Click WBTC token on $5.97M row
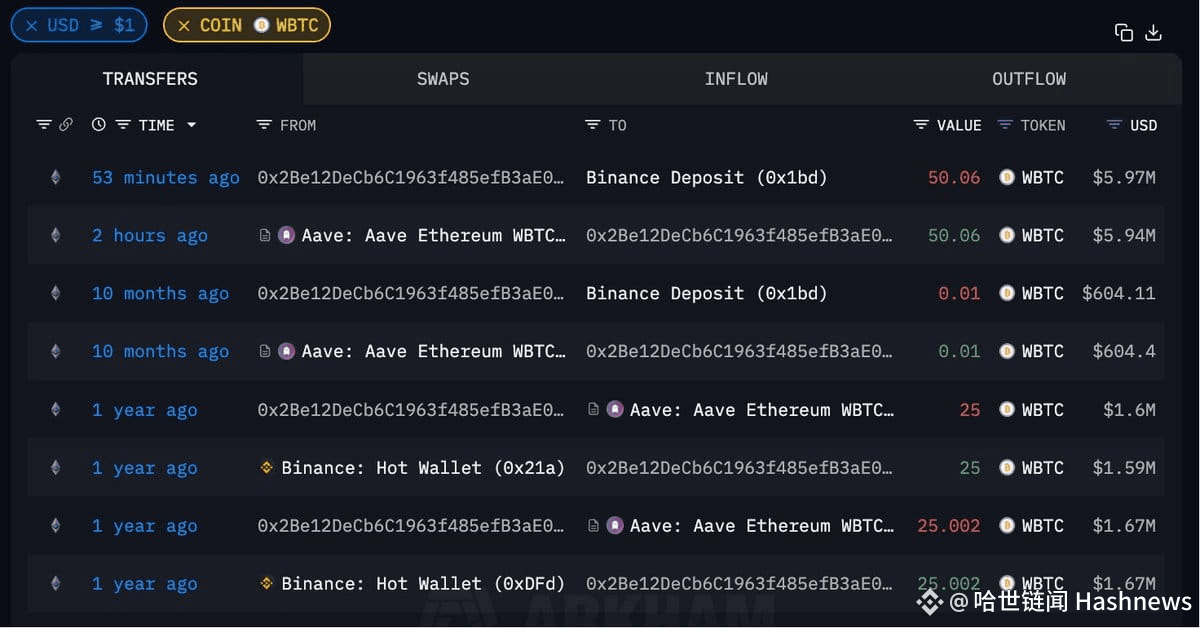Viewport: 1200px width, 628px height. pos(1043,178)
